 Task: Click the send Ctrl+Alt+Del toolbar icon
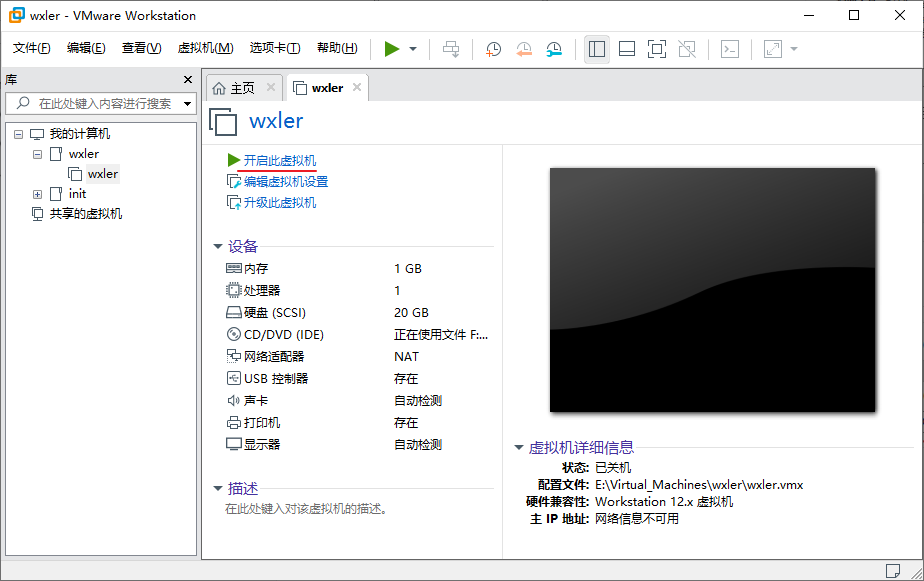(x=451, y=49)
